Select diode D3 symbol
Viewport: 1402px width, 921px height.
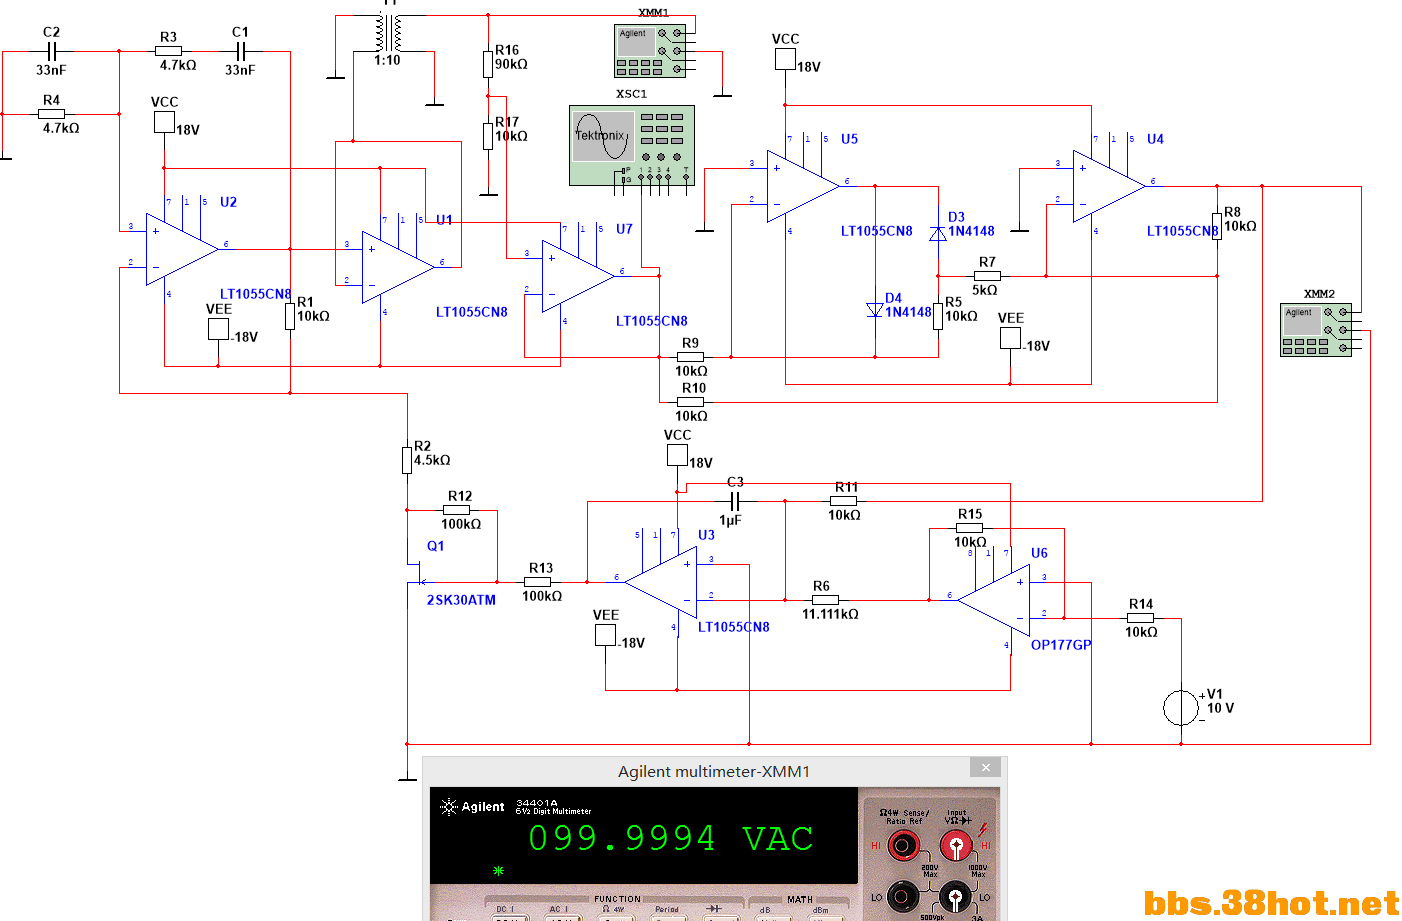pos(938,233)
